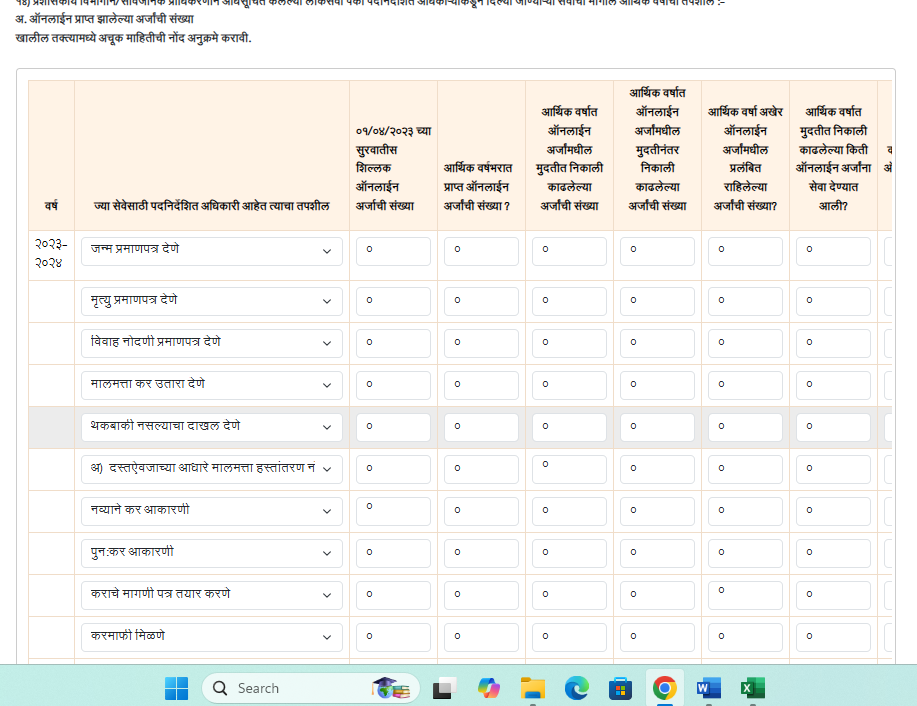917x706 pixels.
Task: Click disposed-after-deadline field in विवाह नोदणी row
Action: [657, 343]
